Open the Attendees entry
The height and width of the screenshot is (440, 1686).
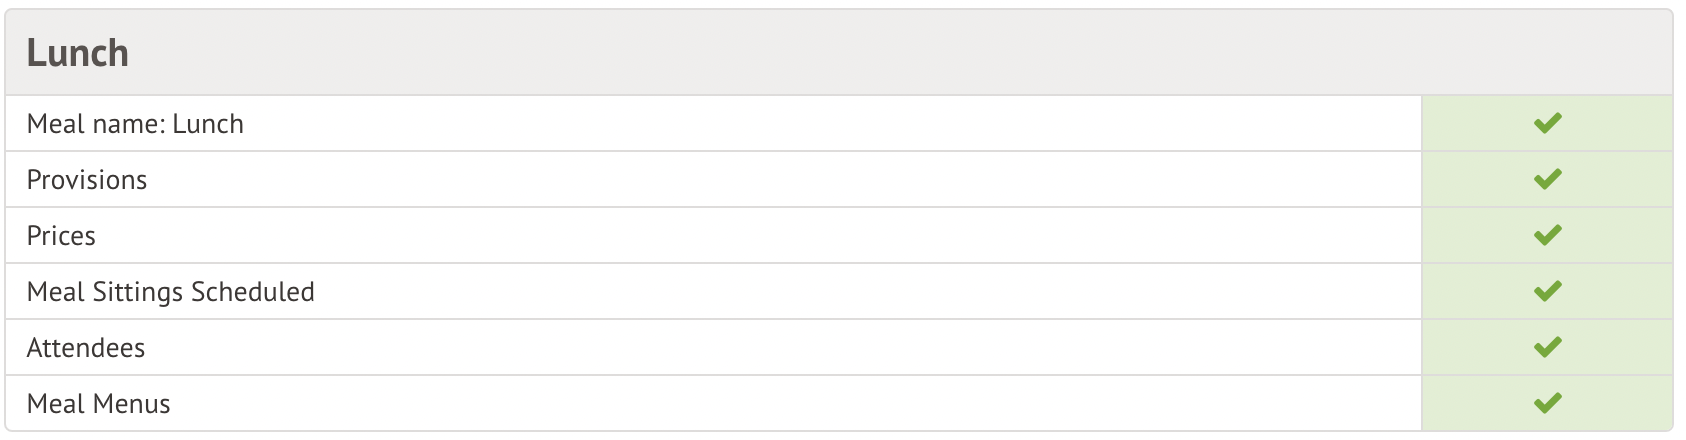(x=86, y=348)
